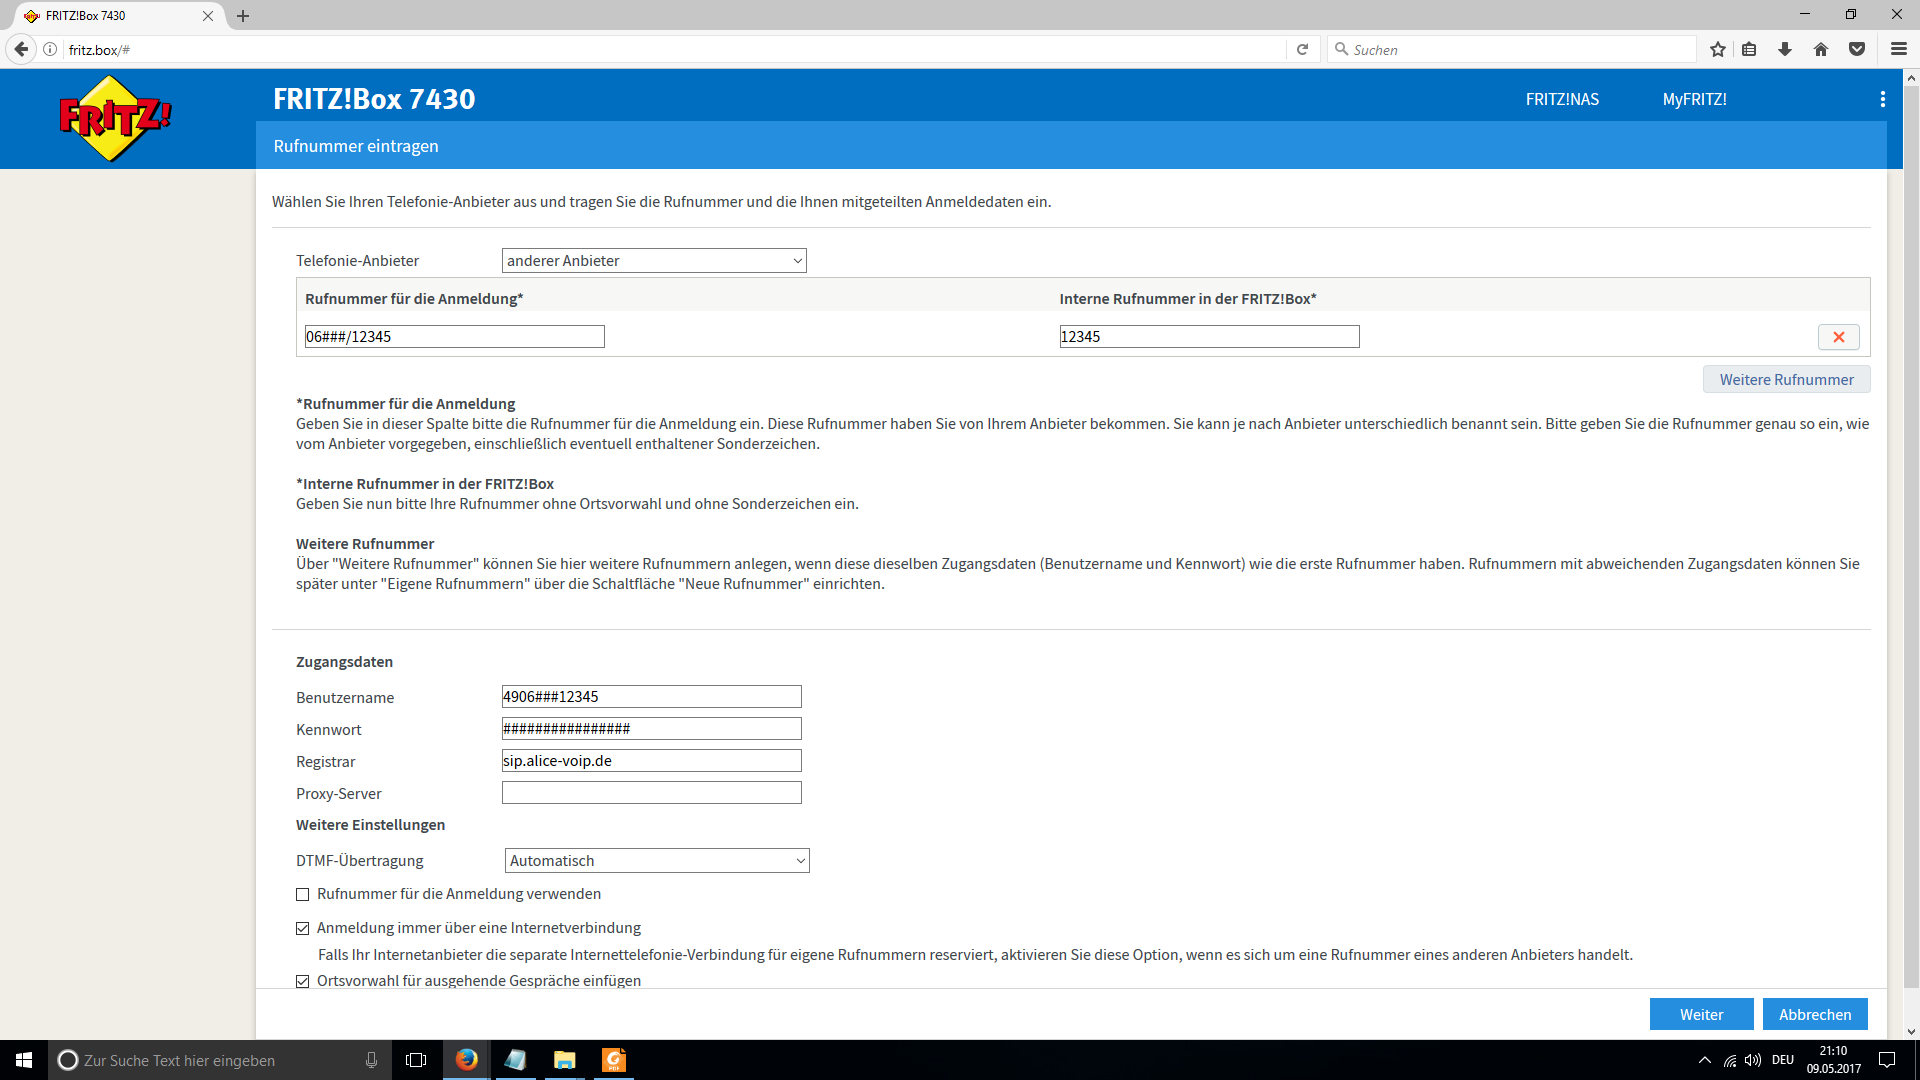Image resolution: width=1920 pixels, height=1080 pixels.
Task: Click the Weitere Rufnummer button
Action: (1786, 380)
